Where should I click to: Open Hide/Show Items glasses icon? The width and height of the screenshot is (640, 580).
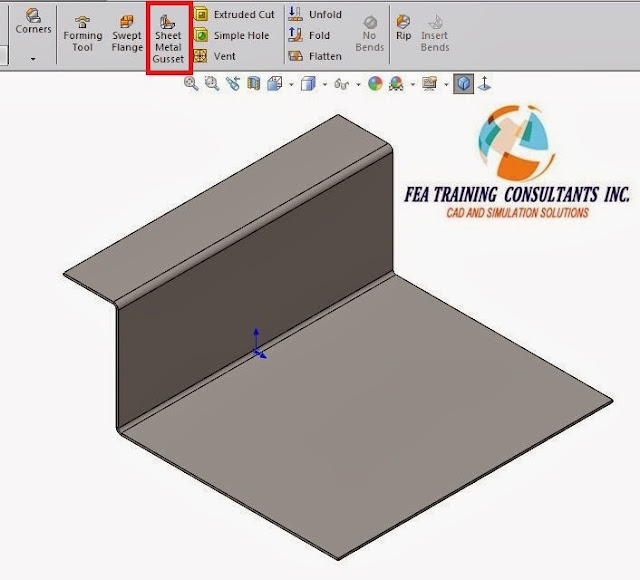point(342,84)
